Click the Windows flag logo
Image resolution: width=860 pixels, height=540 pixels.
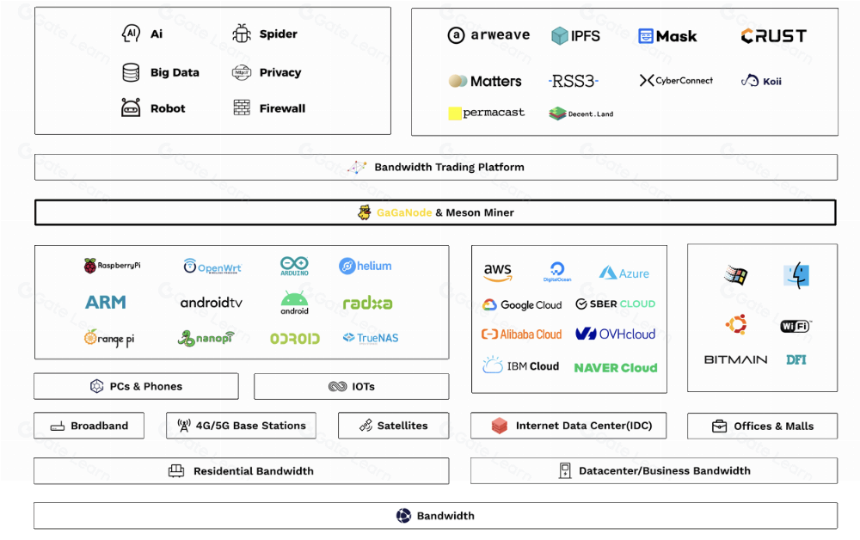[x=735, y=275]
